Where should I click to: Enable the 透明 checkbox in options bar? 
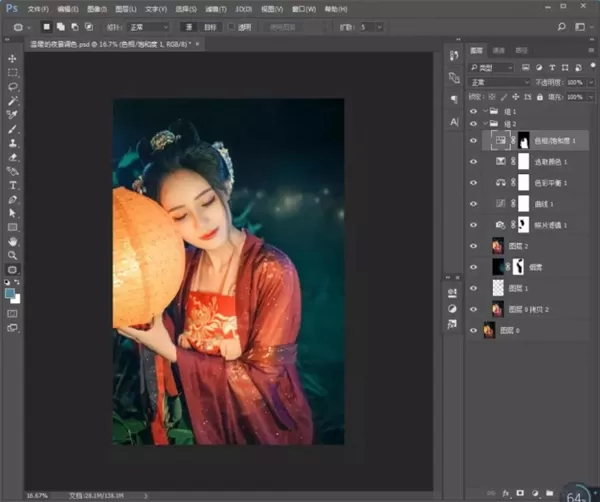231,27
